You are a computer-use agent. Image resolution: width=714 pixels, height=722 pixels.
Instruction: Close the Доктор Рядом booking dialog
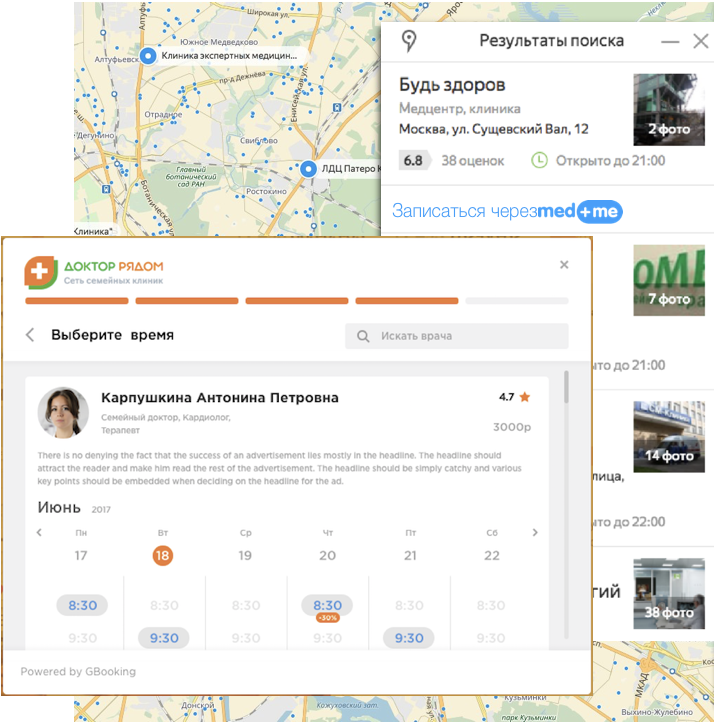564,265
